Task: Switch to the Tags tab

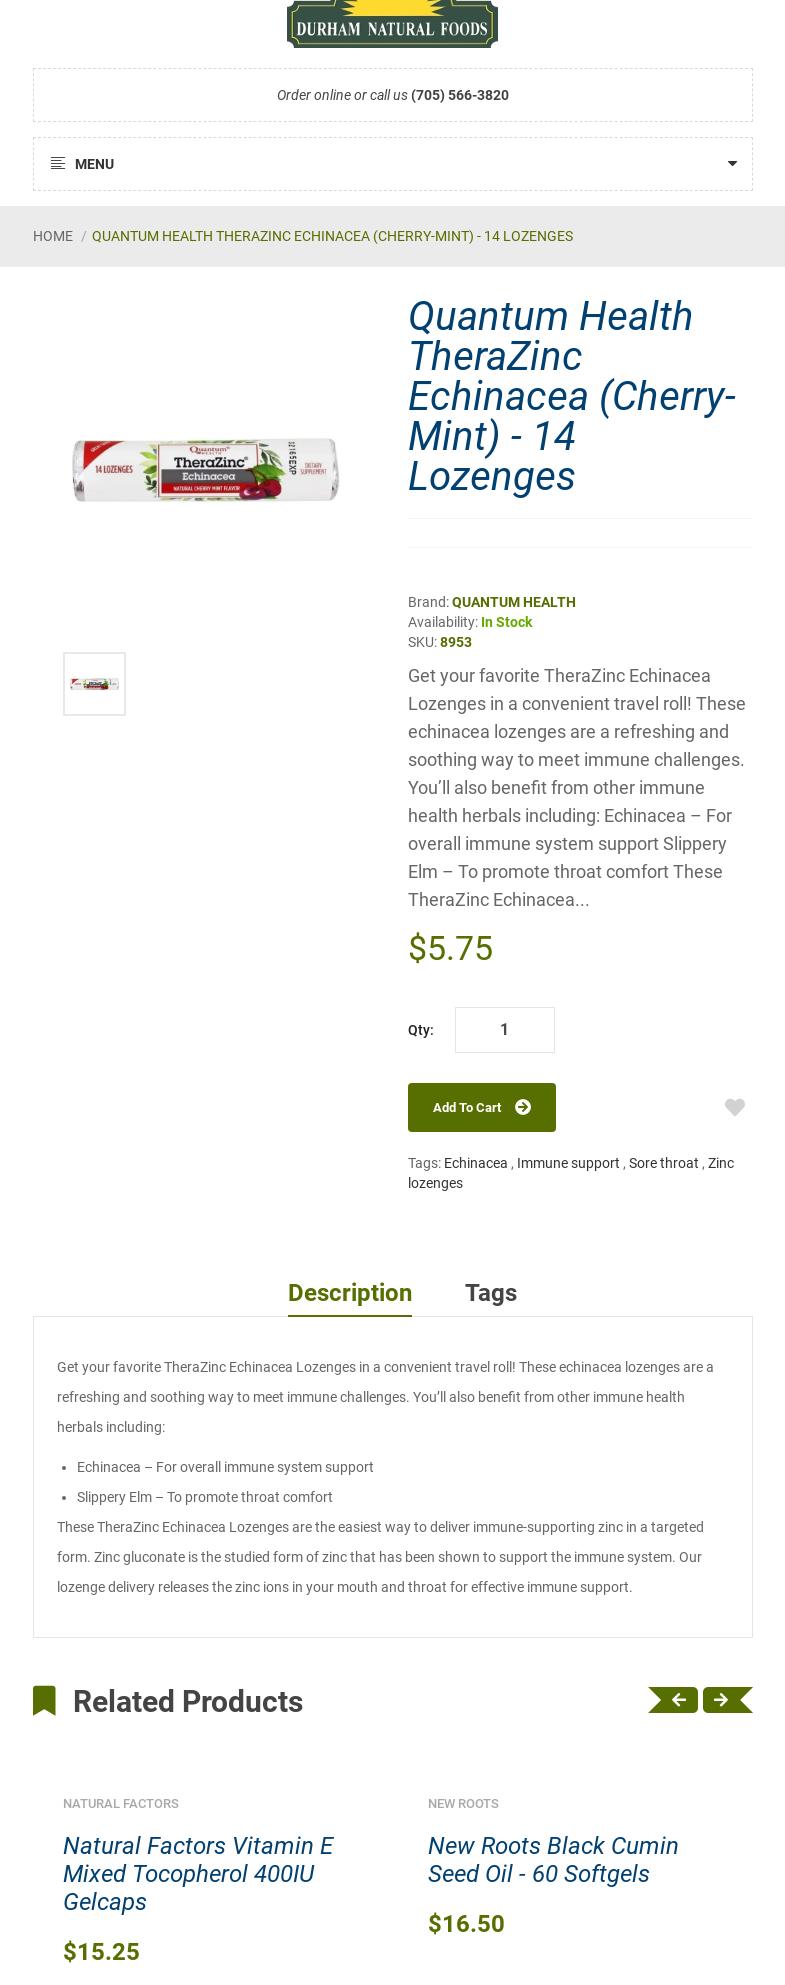Action: (490, 1293)
